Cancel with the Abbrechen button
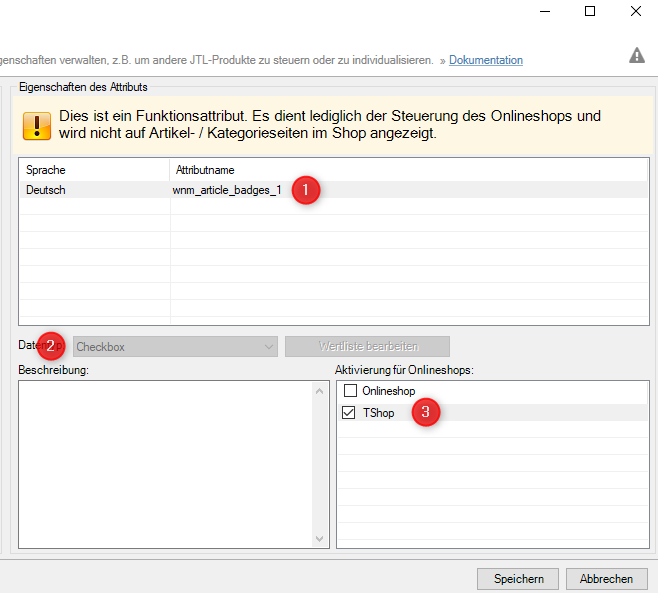 (x=606, y=579)
